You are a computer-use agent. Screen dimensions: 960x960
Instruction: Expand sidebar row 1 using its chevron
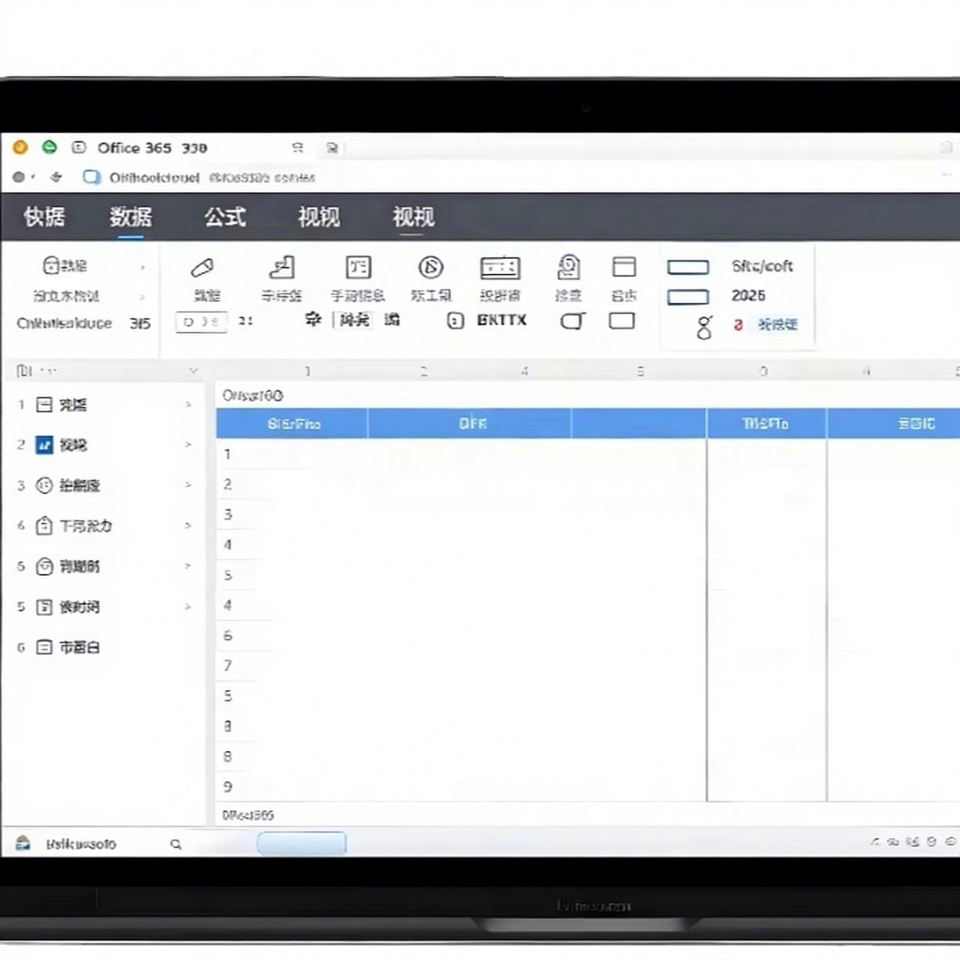point(188,405)
